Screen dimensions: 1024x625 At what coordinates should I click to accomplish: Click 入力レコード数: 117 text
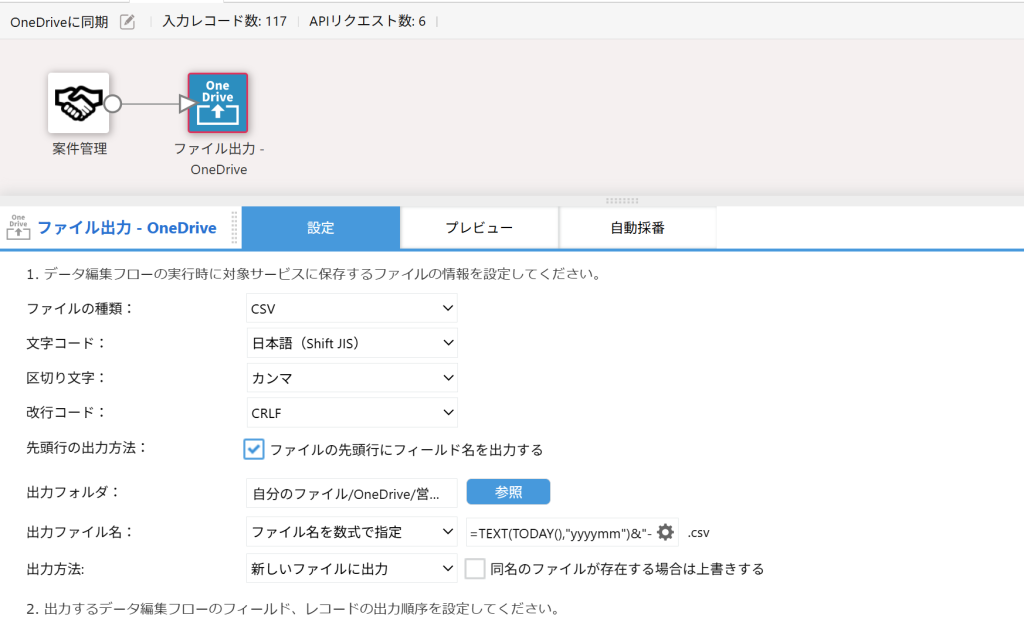(x=224, y=22)
